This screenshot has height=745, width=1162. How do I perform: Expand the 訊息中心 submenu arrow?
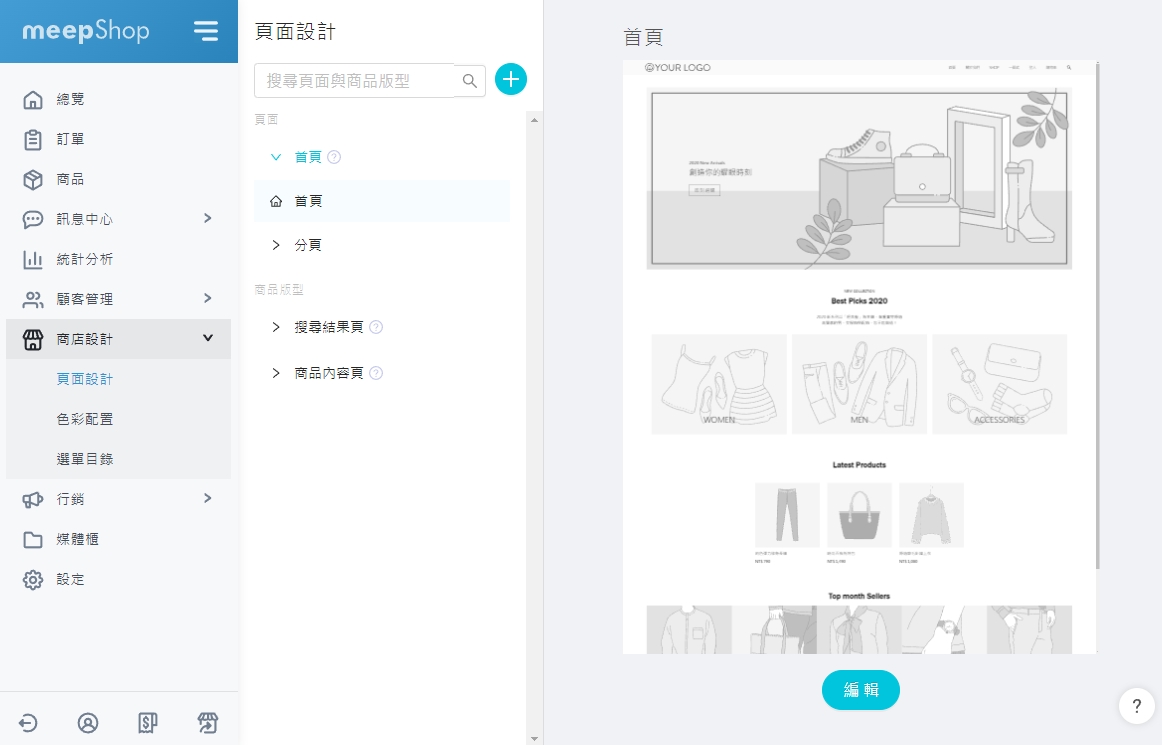click(x=208, y=218)
